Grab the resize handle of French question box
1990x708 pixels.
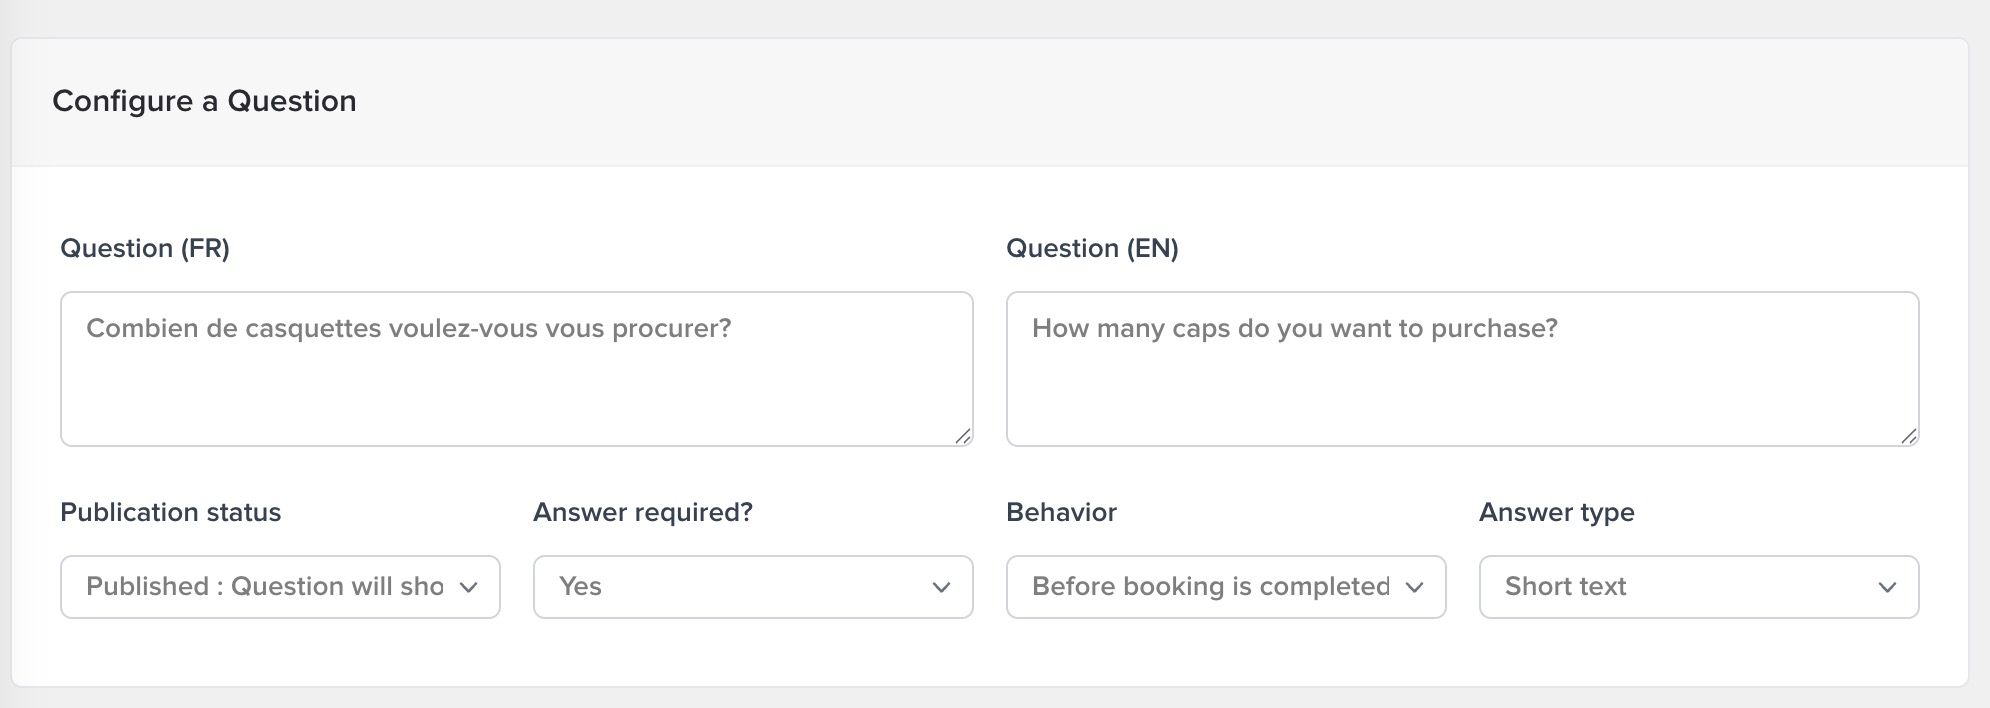coord(962,435)
